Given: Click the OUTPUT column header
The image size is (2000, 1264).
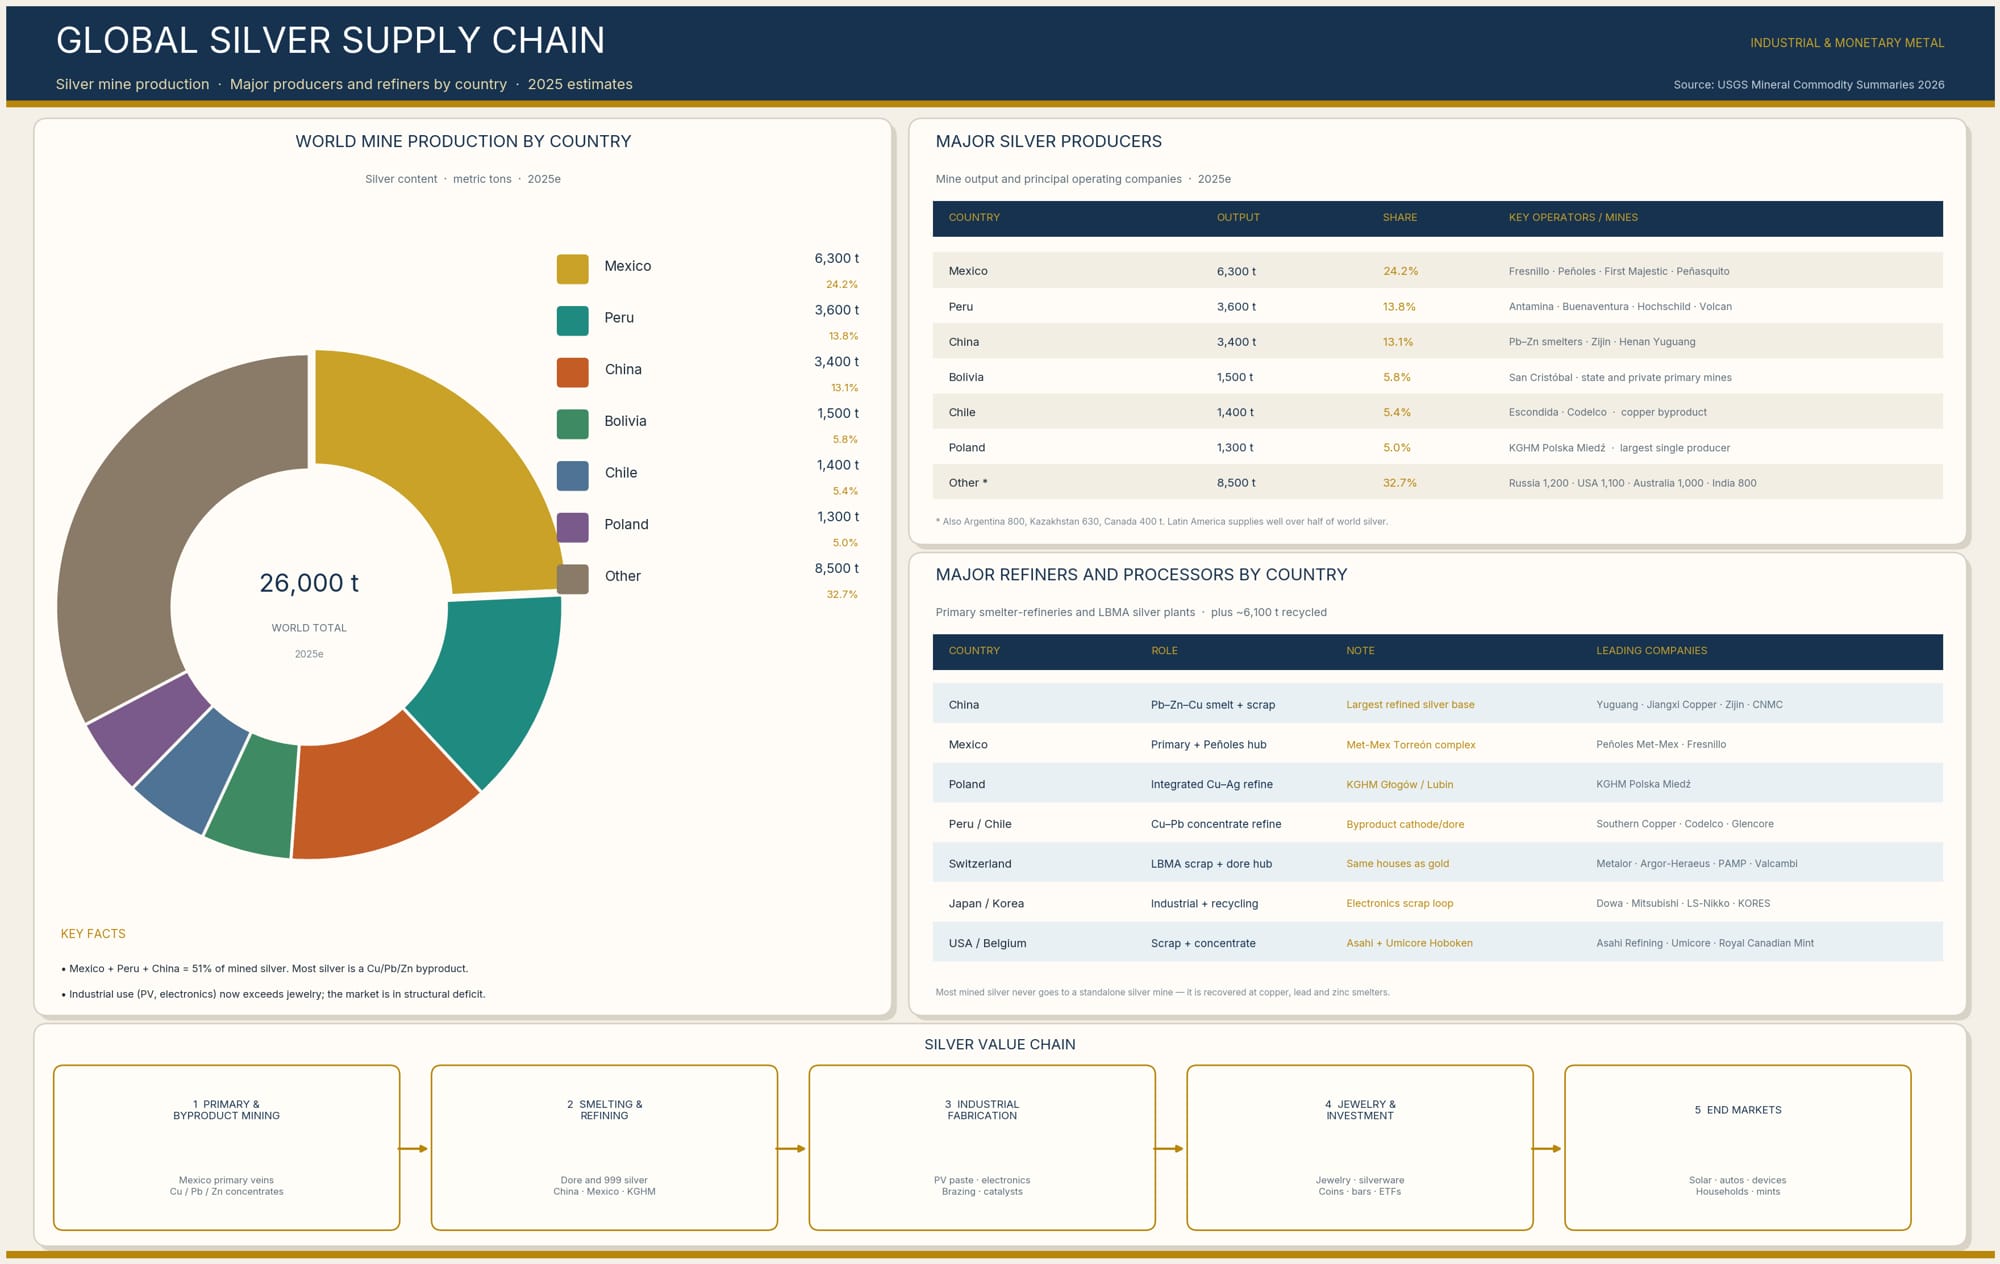Looking at the screenshot, I should pos(1238,217).
